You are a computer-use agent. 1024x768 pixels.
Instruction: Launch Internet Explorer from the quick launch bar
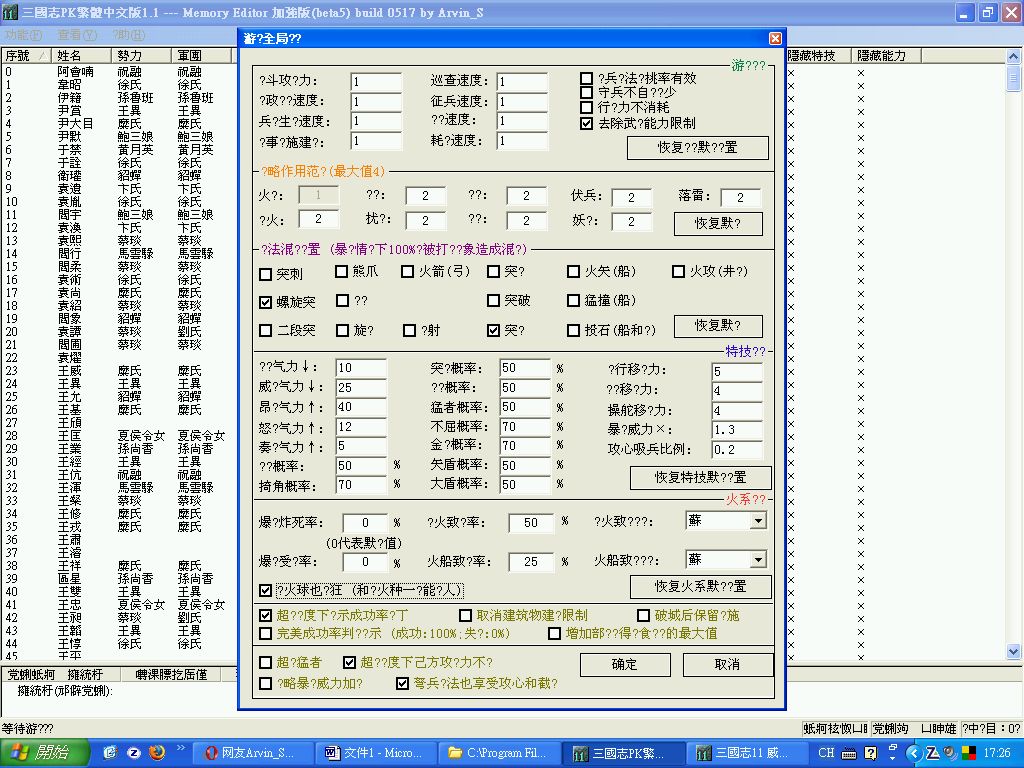pyautogui.click(x=110, y=752)
